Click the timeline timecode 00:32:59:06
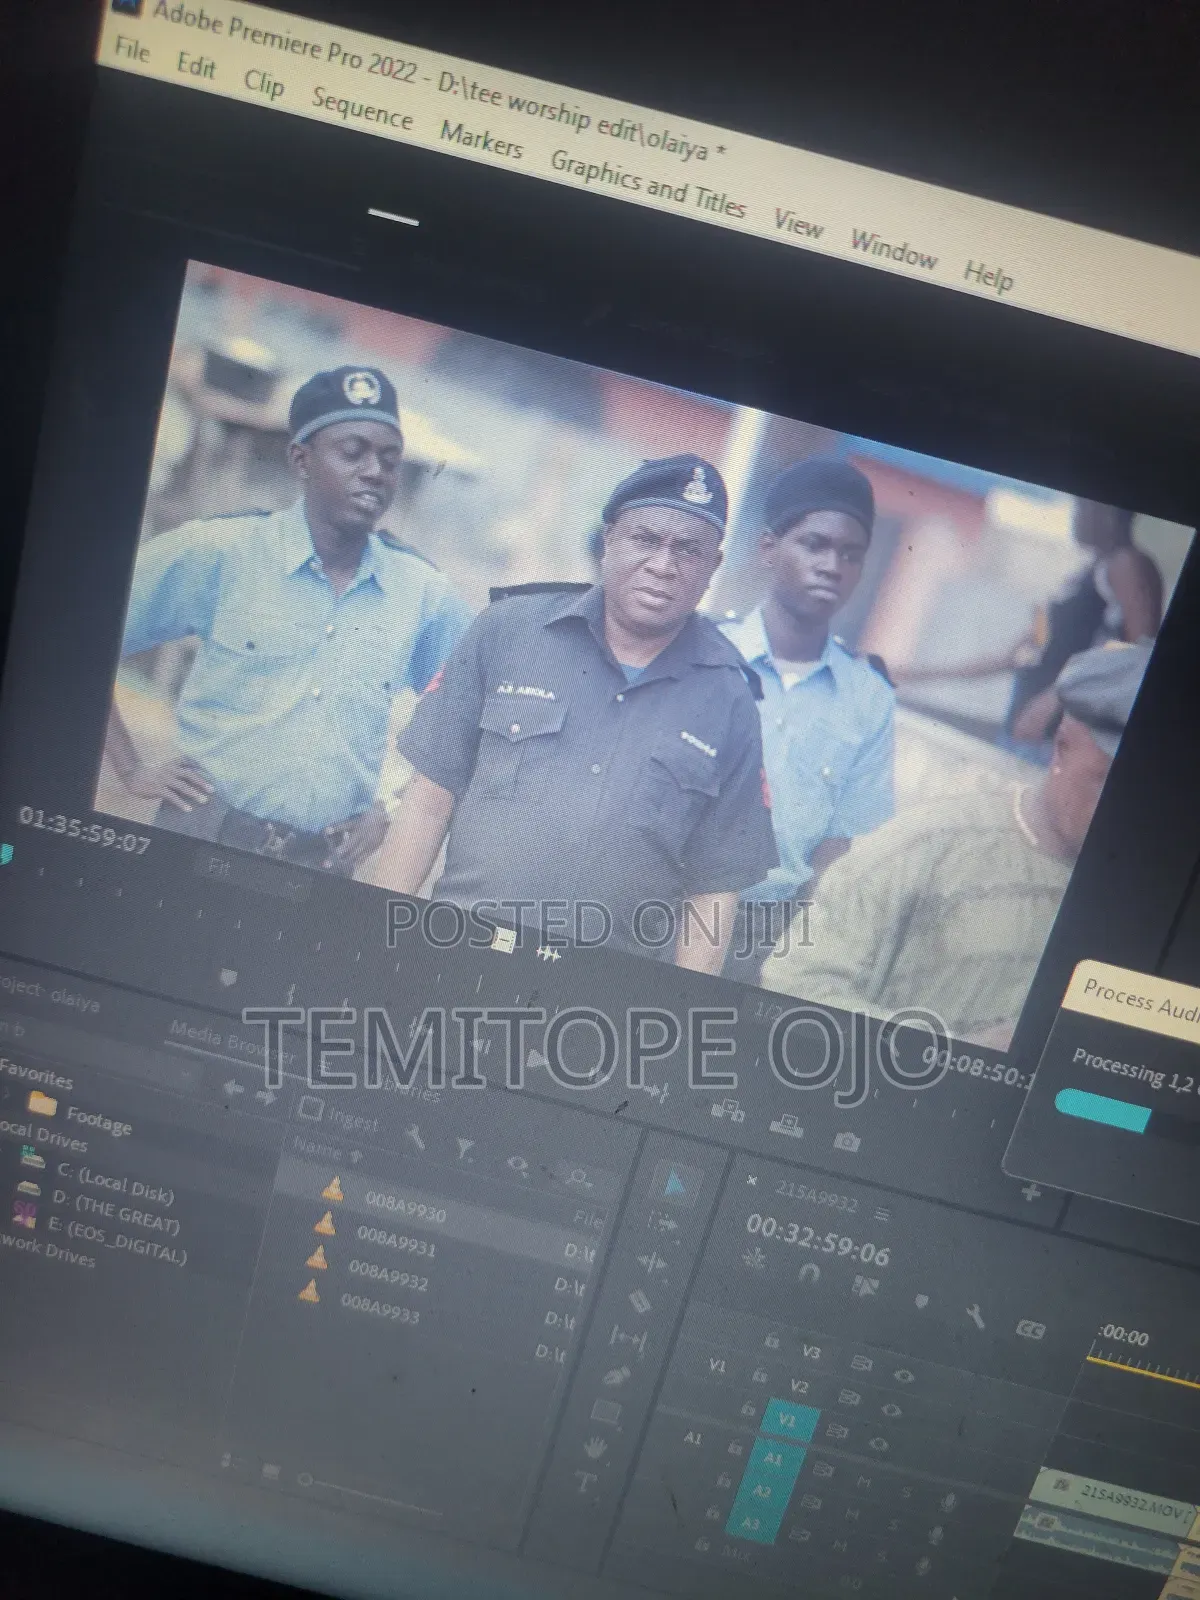The image size is (1200, 1600). (817, 1240)
